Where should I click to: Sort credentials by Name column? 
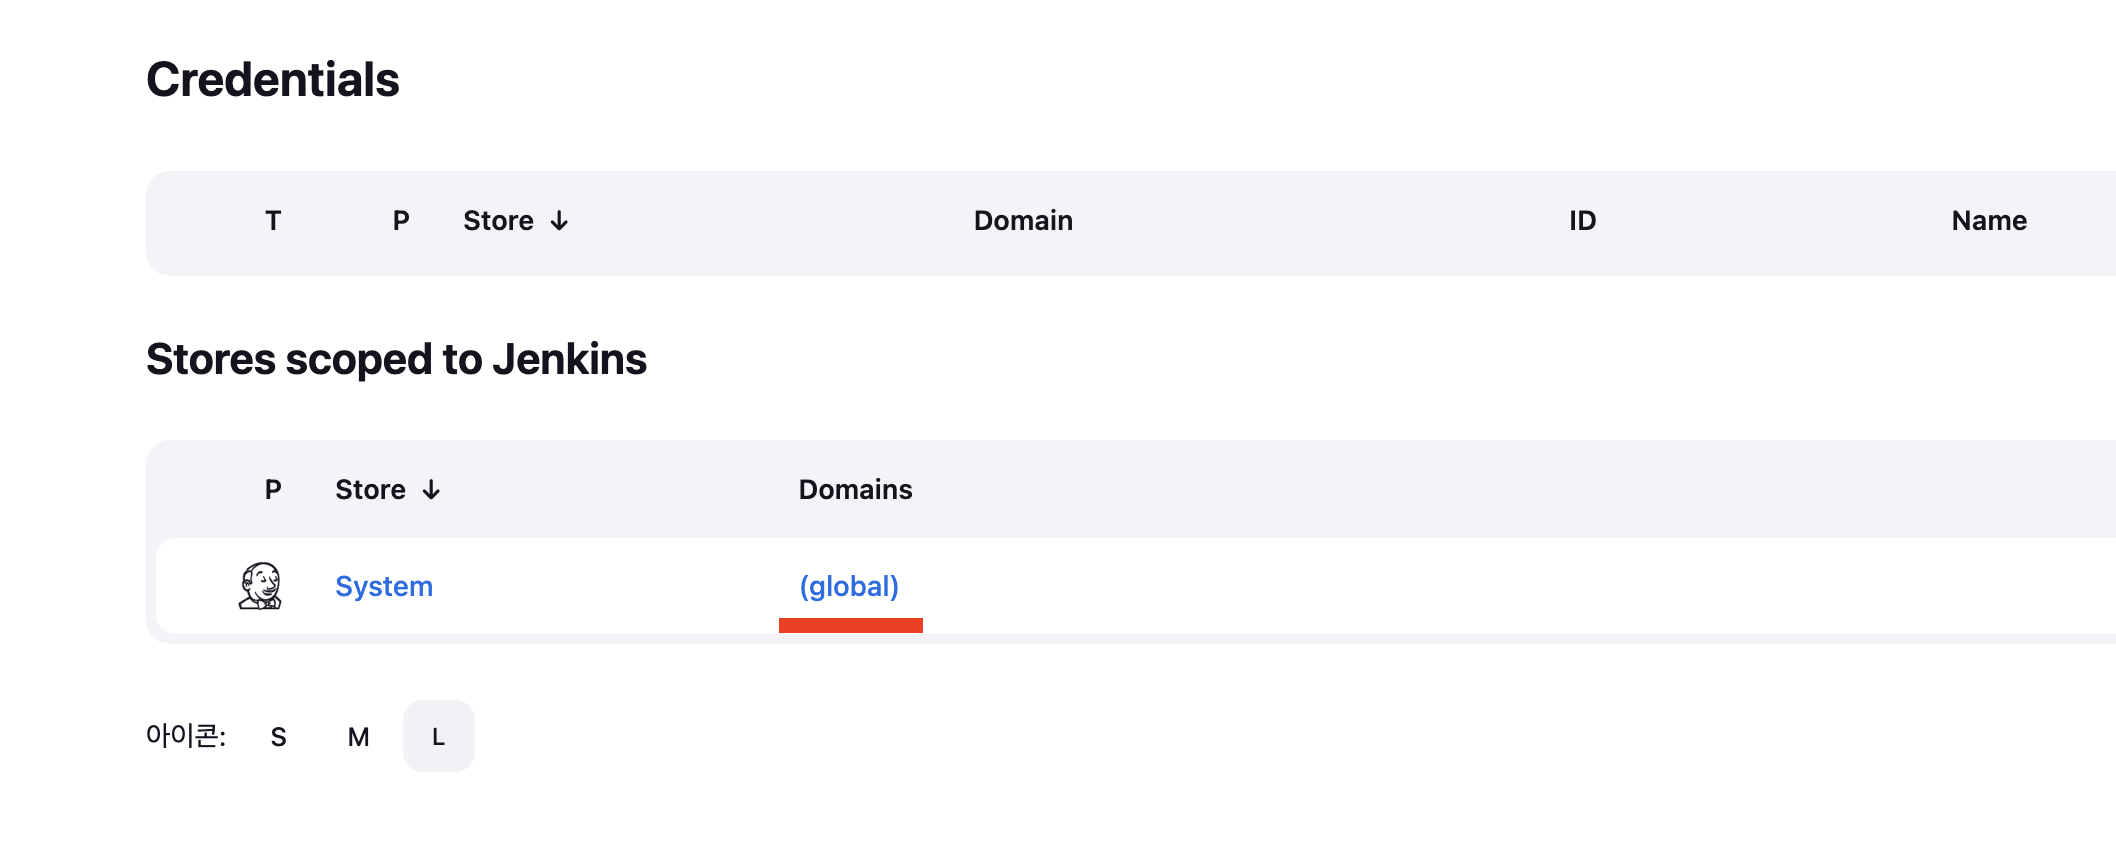[x=1989, y=221]
